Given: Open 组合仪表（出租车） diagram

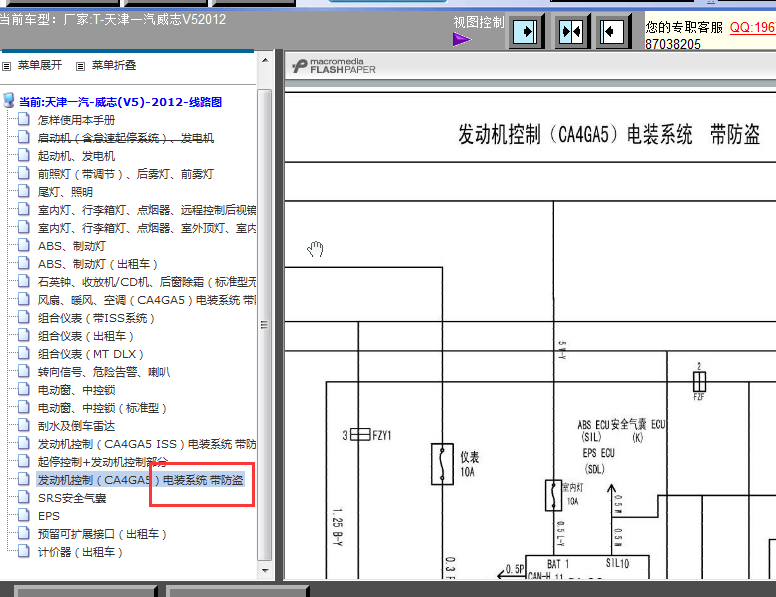Looking at the screenshot, I should [x=86, y=336].
